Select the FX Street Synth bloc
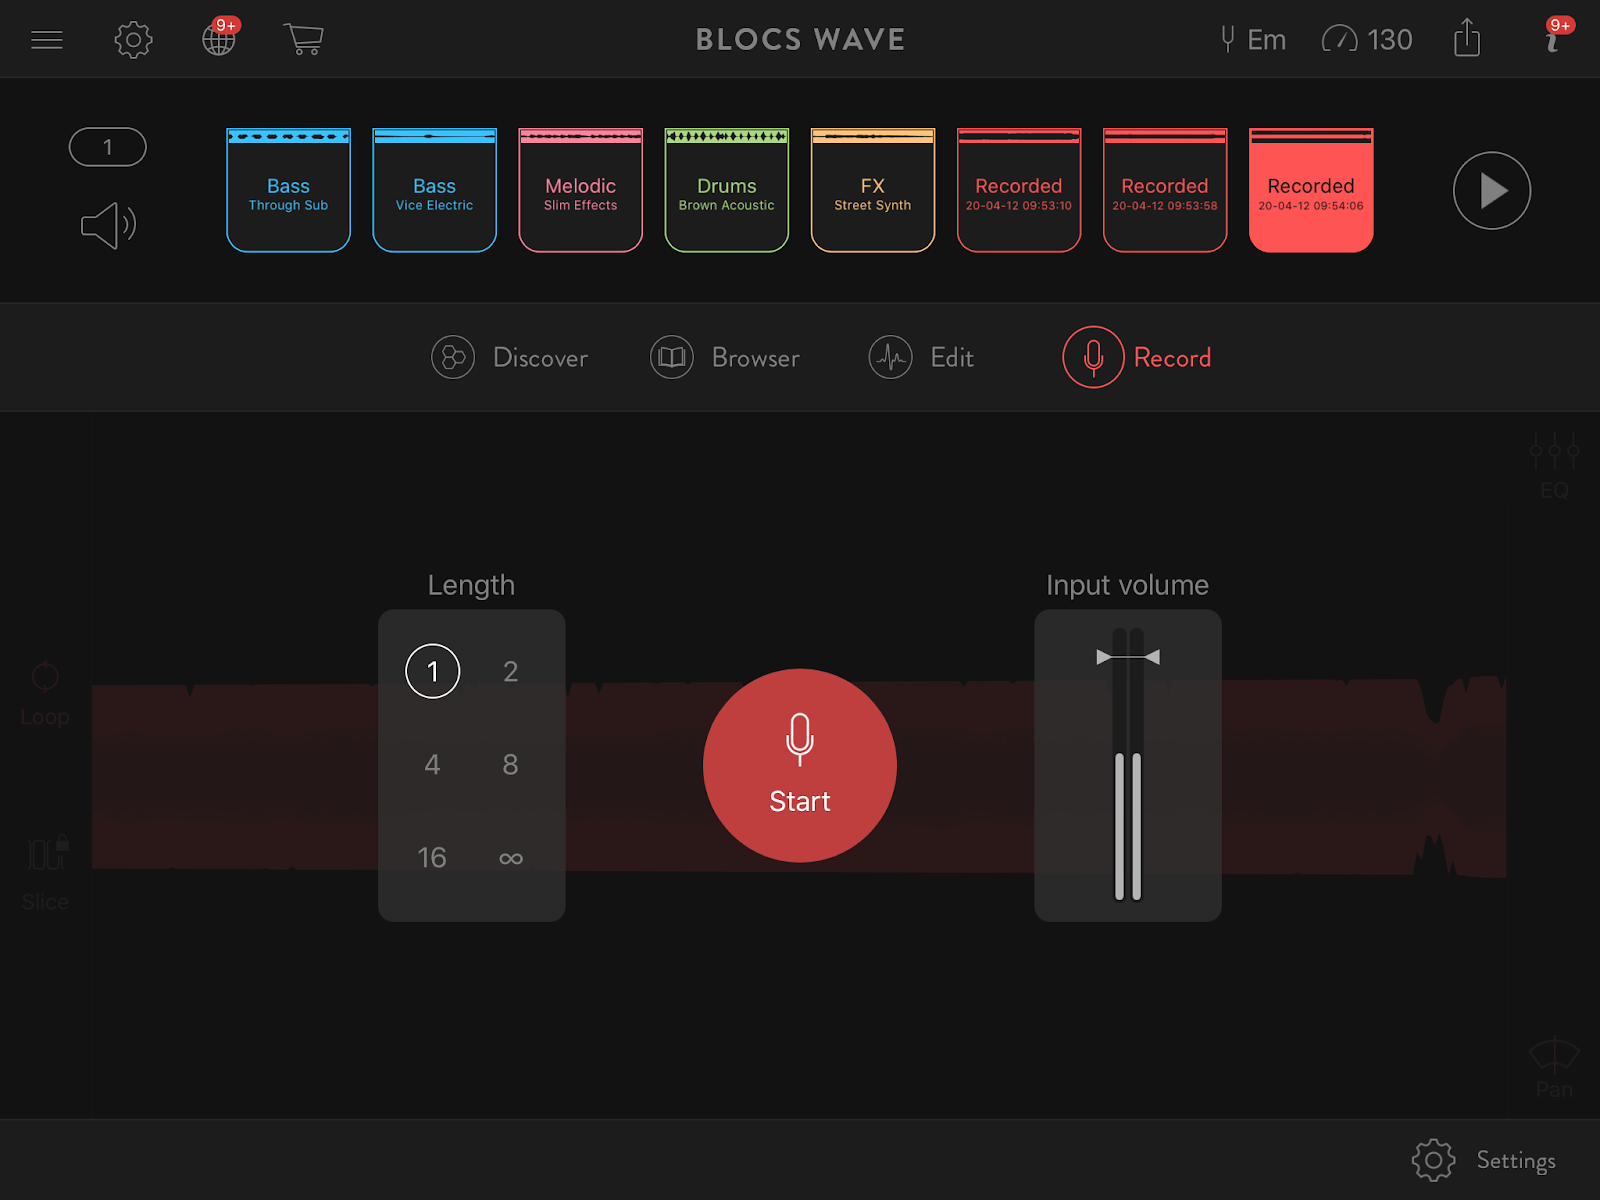Screen dimensions: 1600x1200 pyautogui.click(x=873, y=190)
